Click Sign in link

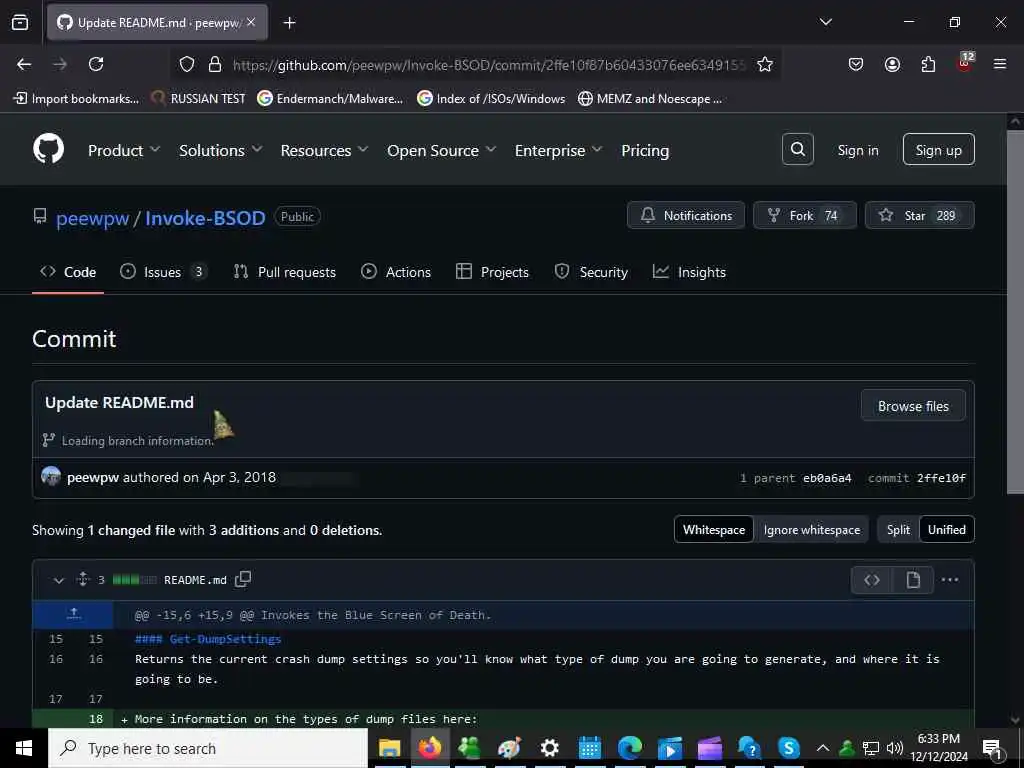[x=857, y=150]
